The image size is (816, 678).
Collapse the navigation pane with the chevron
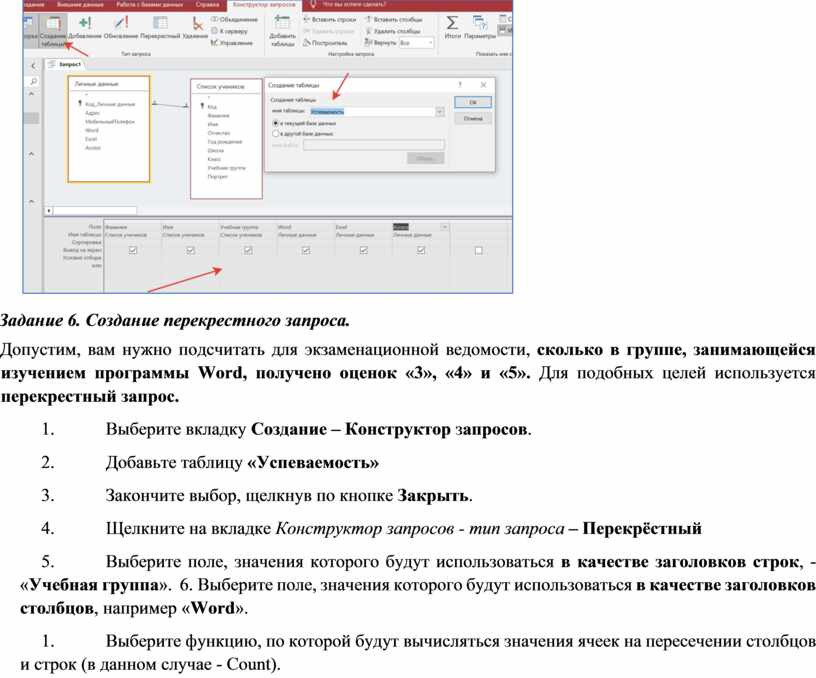(x=33, y=66)
